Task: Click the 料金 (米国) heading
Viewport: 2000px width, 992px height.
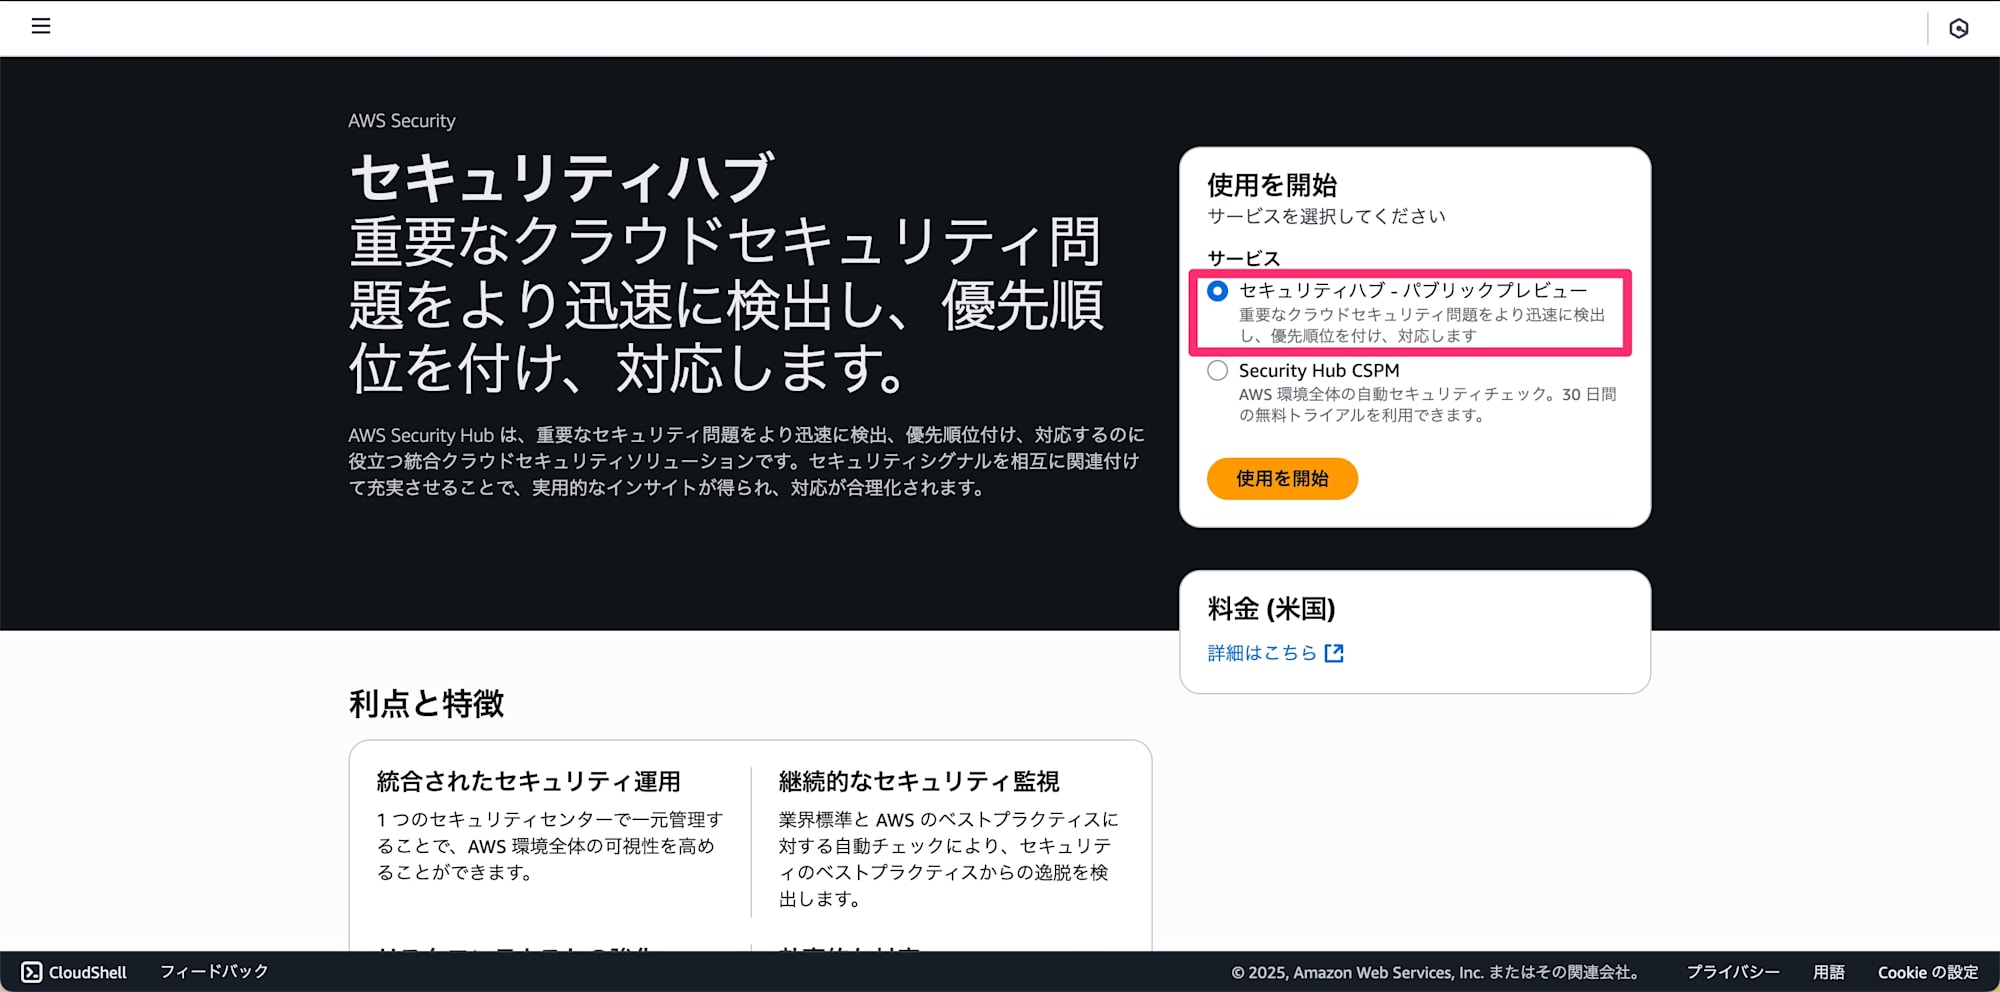Action: click(1271, 608)
